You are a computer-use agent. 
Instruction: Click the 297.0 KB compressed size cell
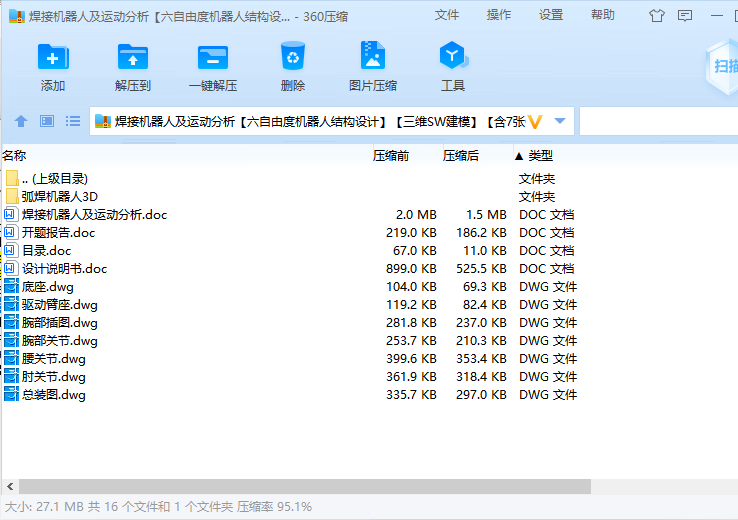481,394
